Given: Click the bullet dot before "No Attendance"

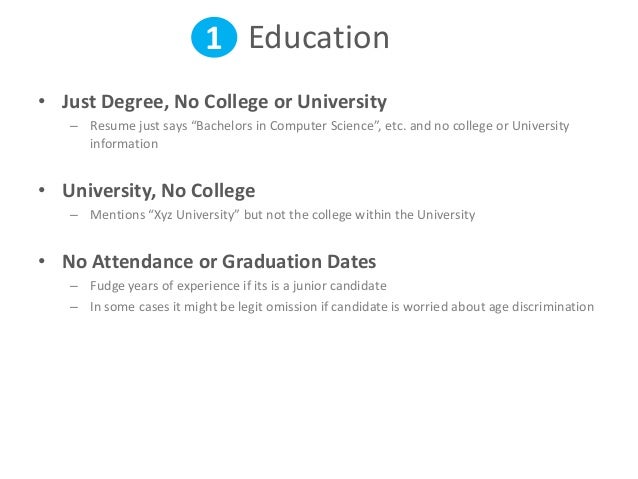Looking at the screenshot, I should click(41, 263).
